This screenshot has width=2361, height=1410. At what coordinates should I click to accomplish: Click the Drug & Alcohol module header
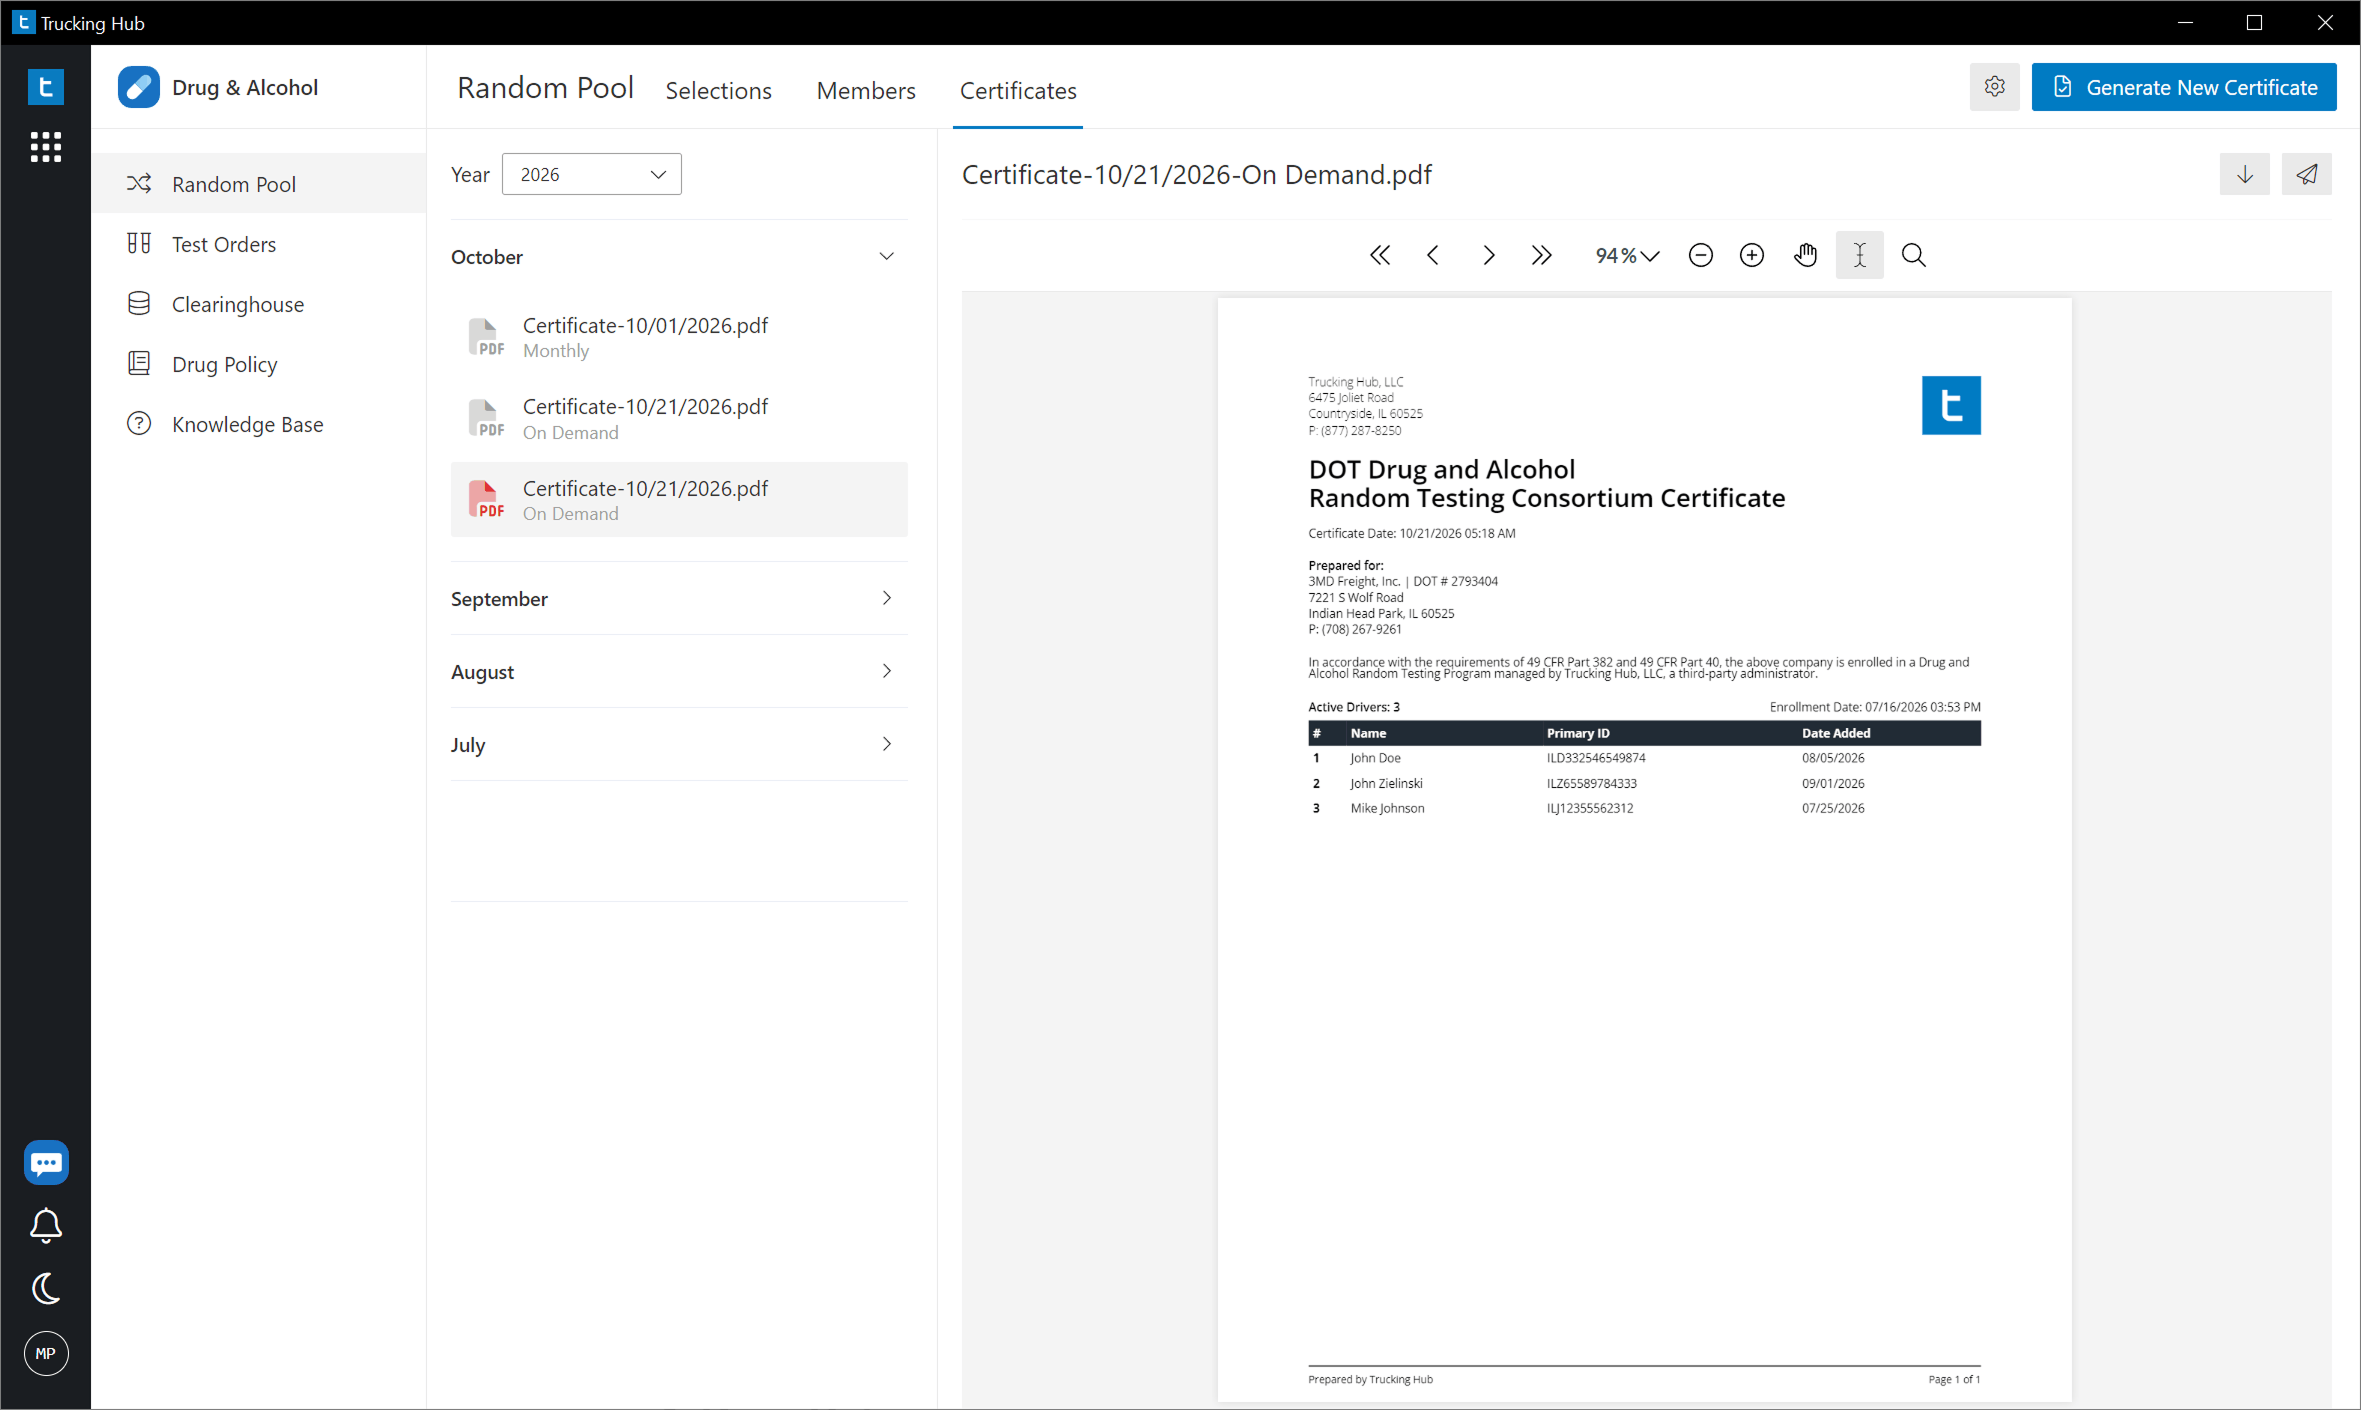218,87
